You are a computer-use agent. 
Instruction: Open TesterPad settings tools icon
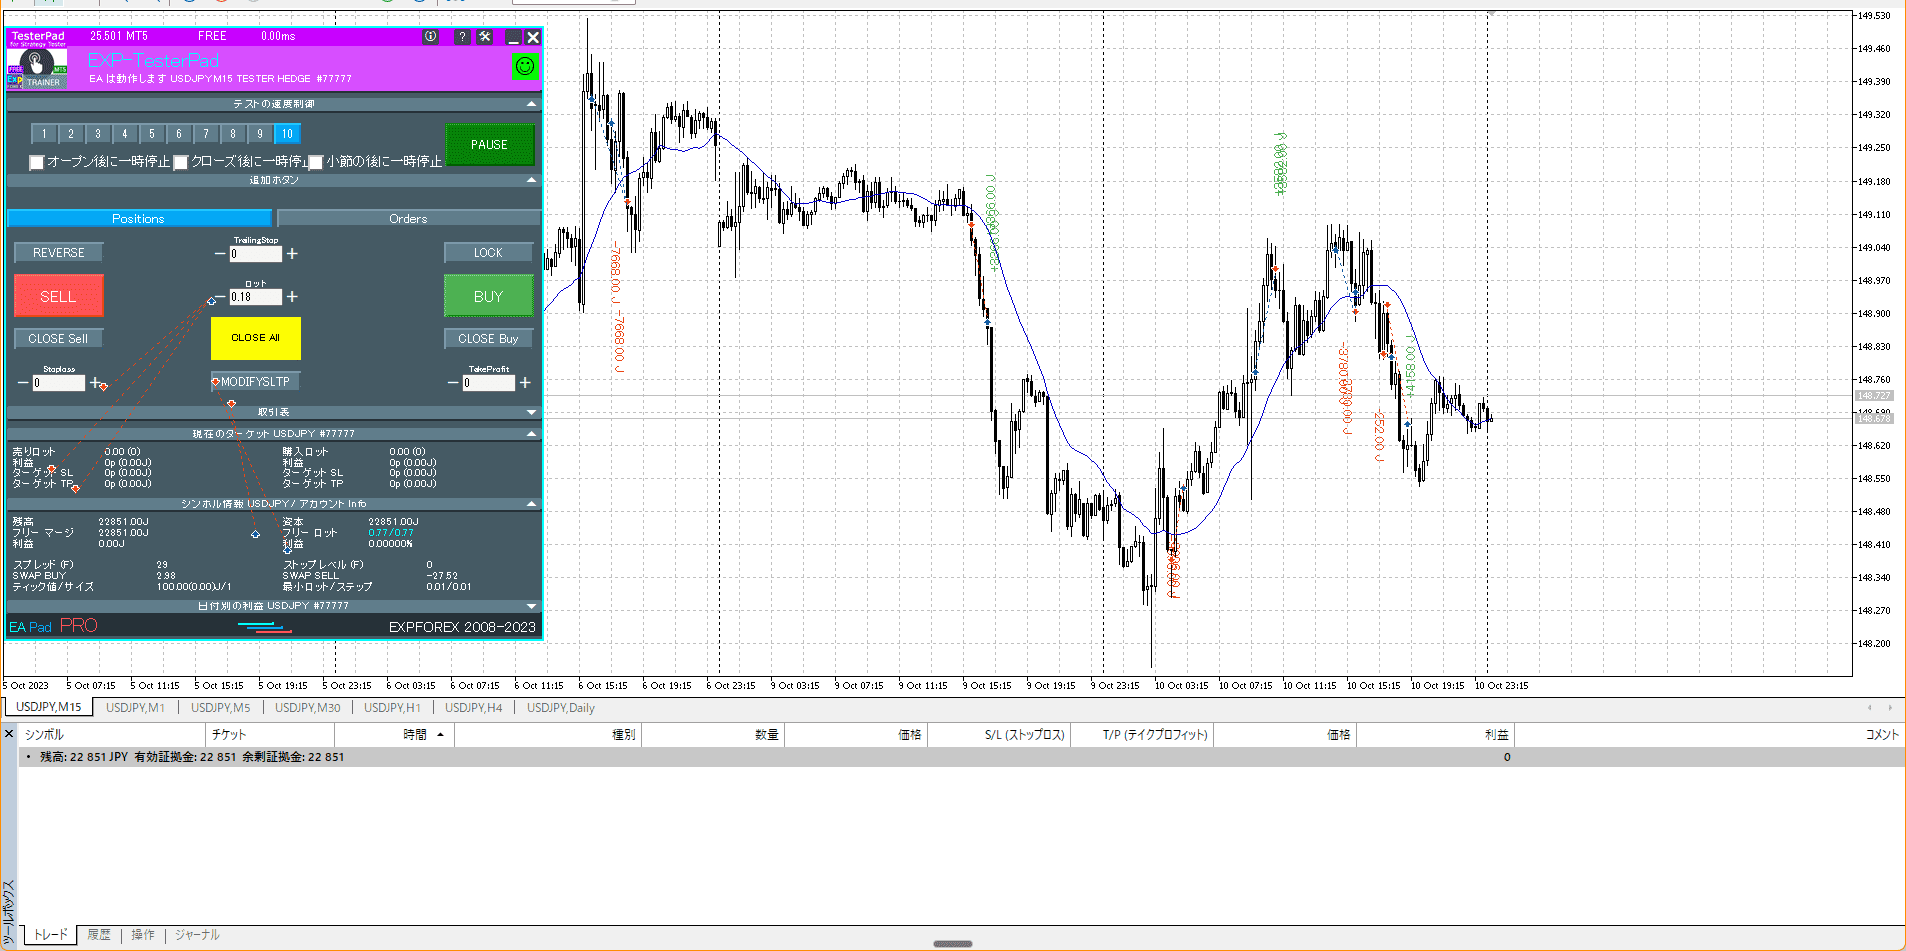[x=485, y=37]
